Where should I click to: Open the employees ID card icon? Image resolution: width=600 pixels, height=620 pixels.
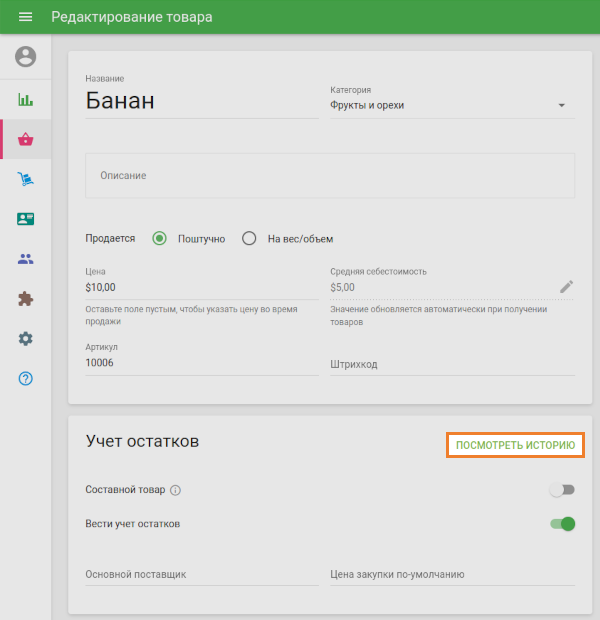point(26,219)
